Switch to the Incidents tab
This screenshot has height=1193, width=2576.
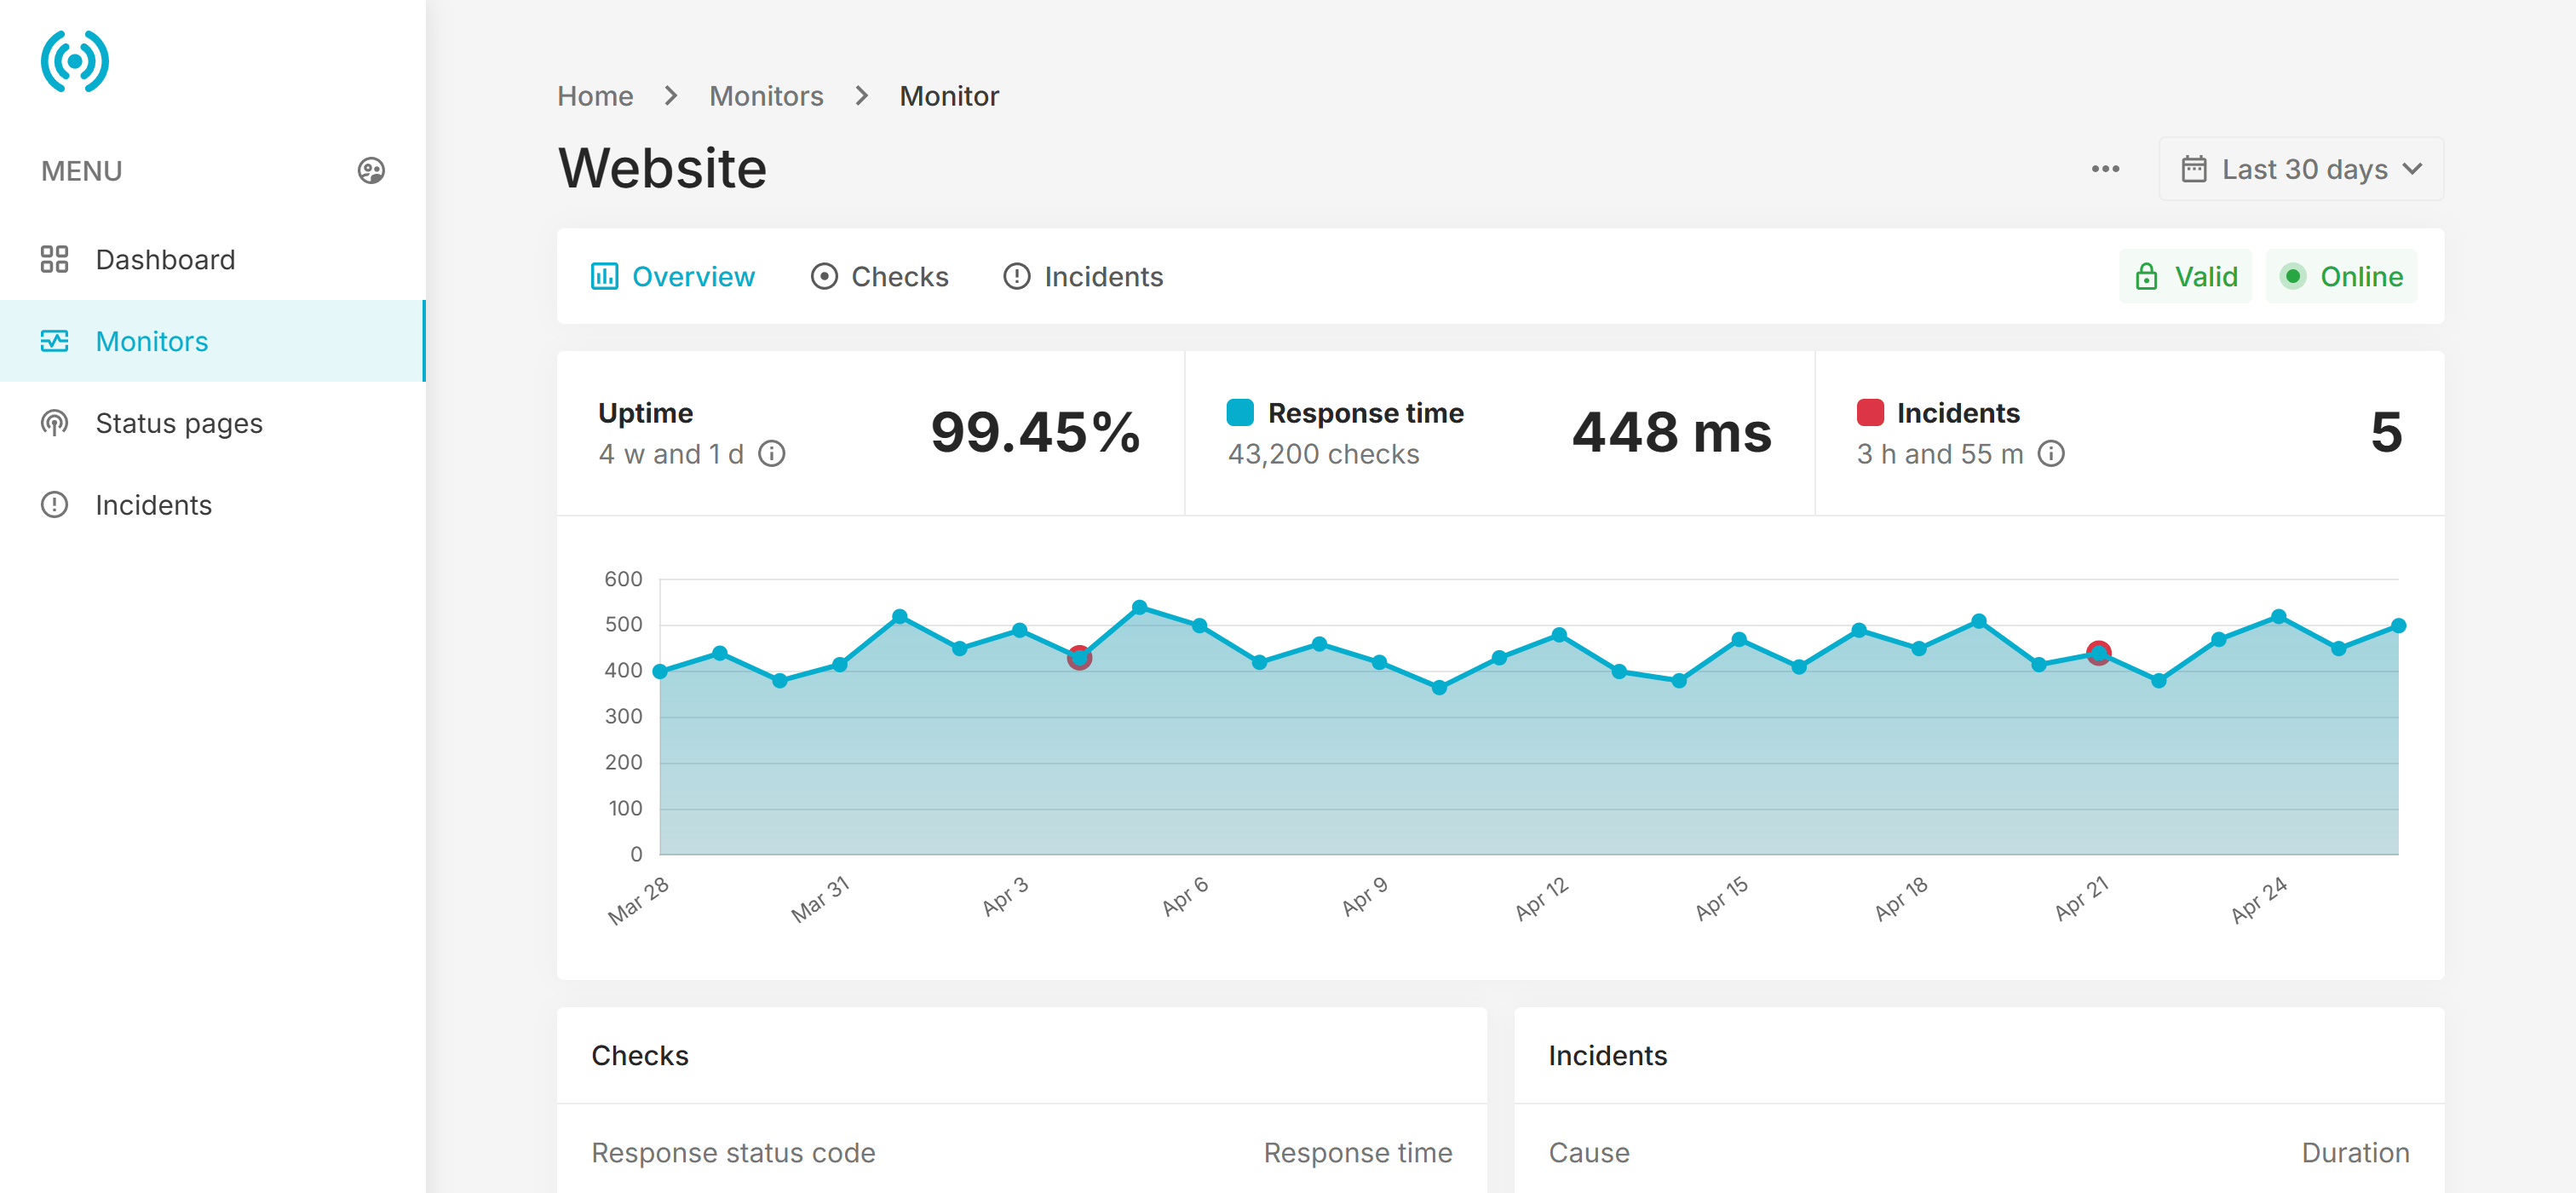click(1082, 276)
